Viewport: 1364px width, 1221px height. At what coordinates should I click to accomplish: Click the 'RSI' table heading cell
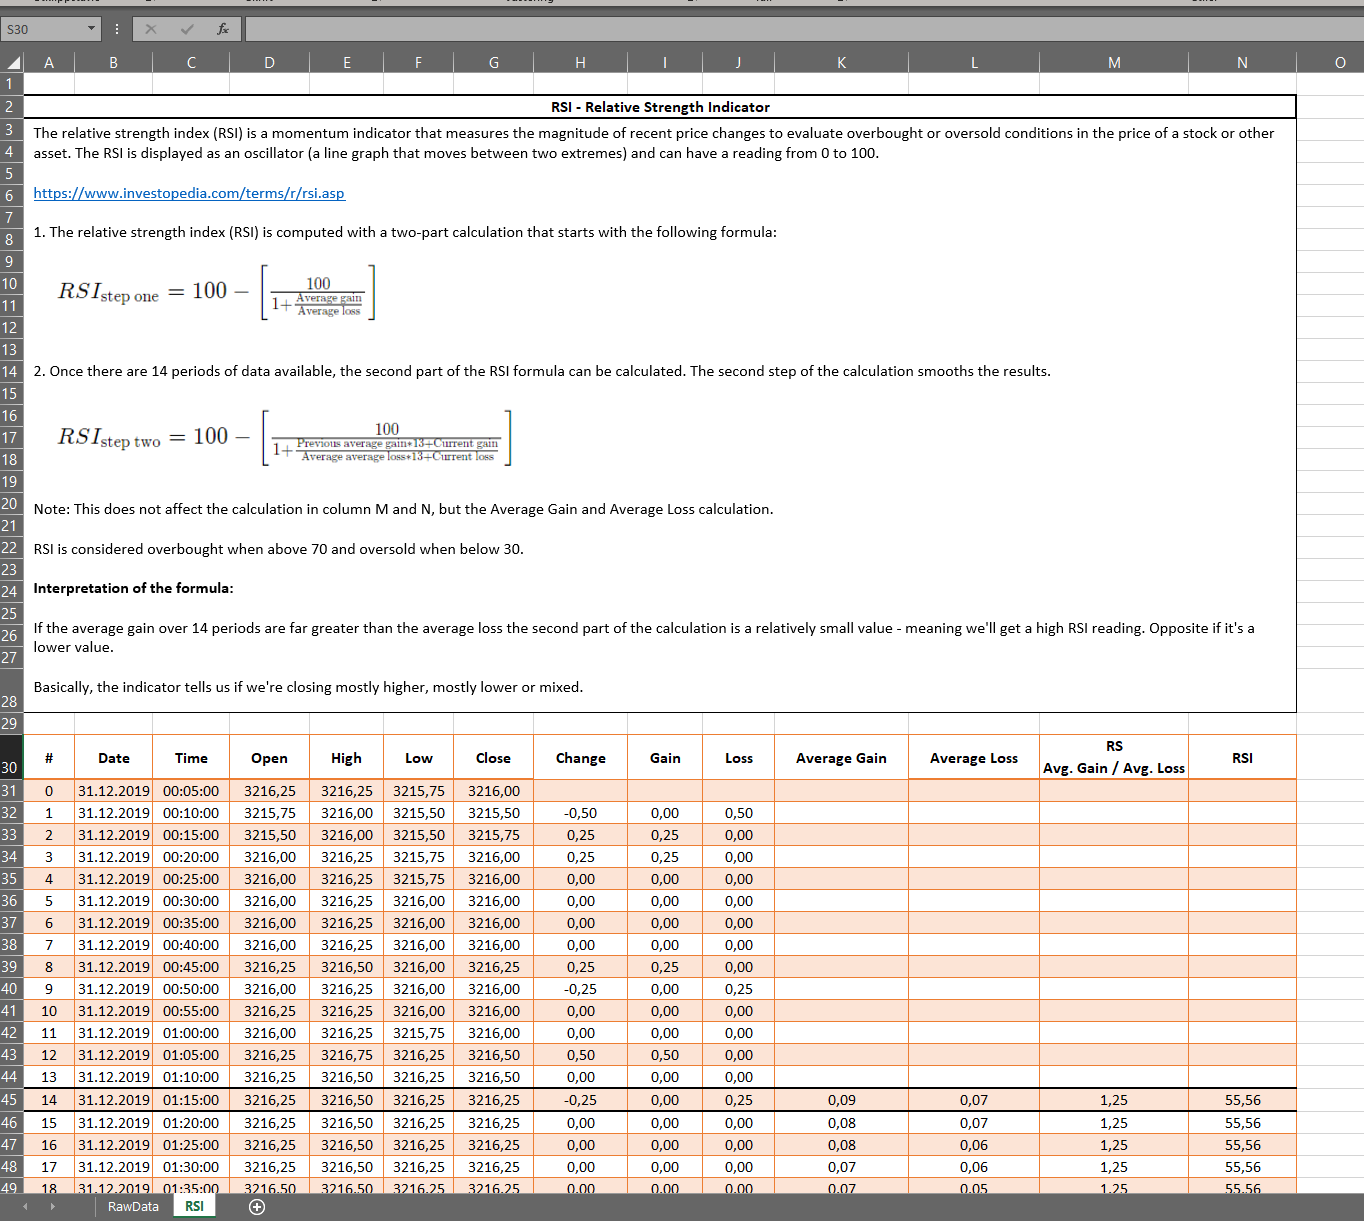(x=1242, y=758)
